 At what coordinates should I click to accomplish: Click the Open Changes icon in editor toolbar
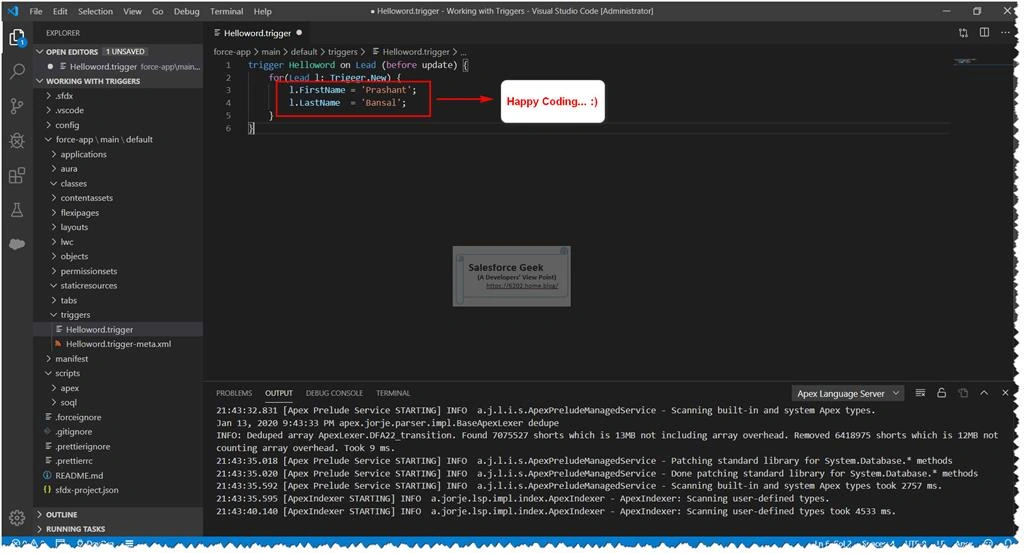[x=963, y=33]
